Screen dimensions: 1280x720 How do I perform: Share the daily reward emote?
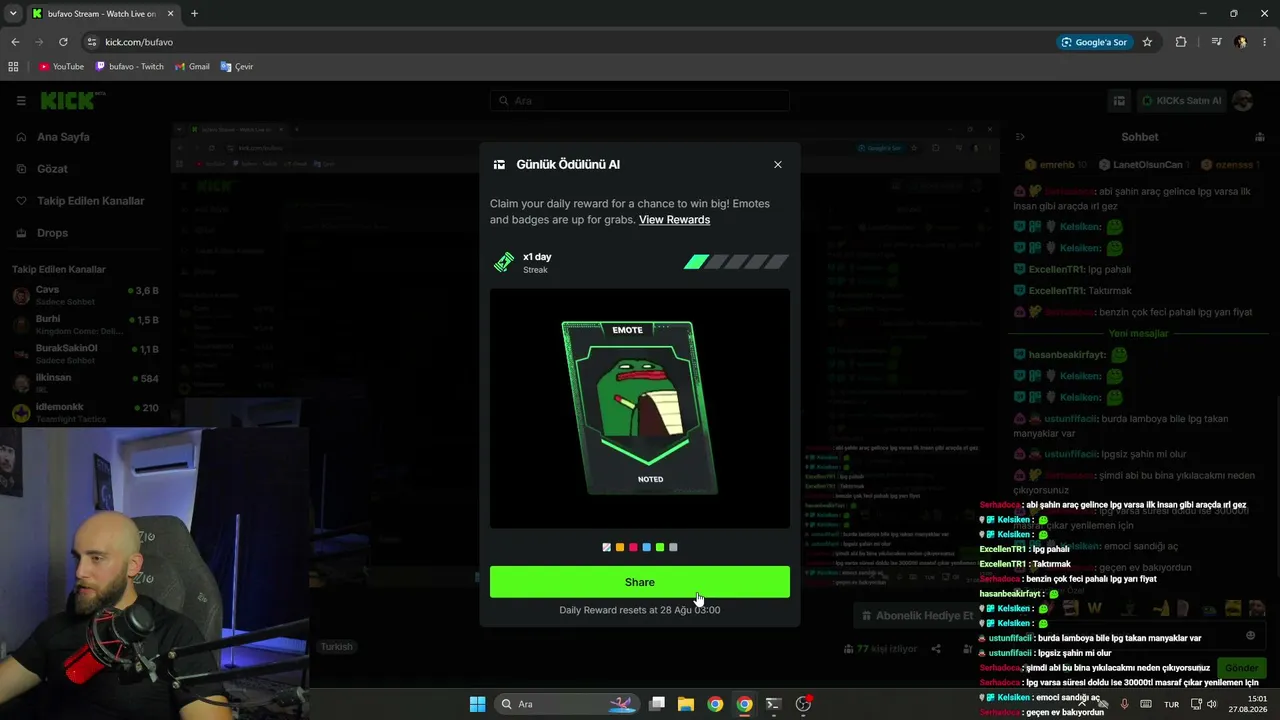coord(640,582)
